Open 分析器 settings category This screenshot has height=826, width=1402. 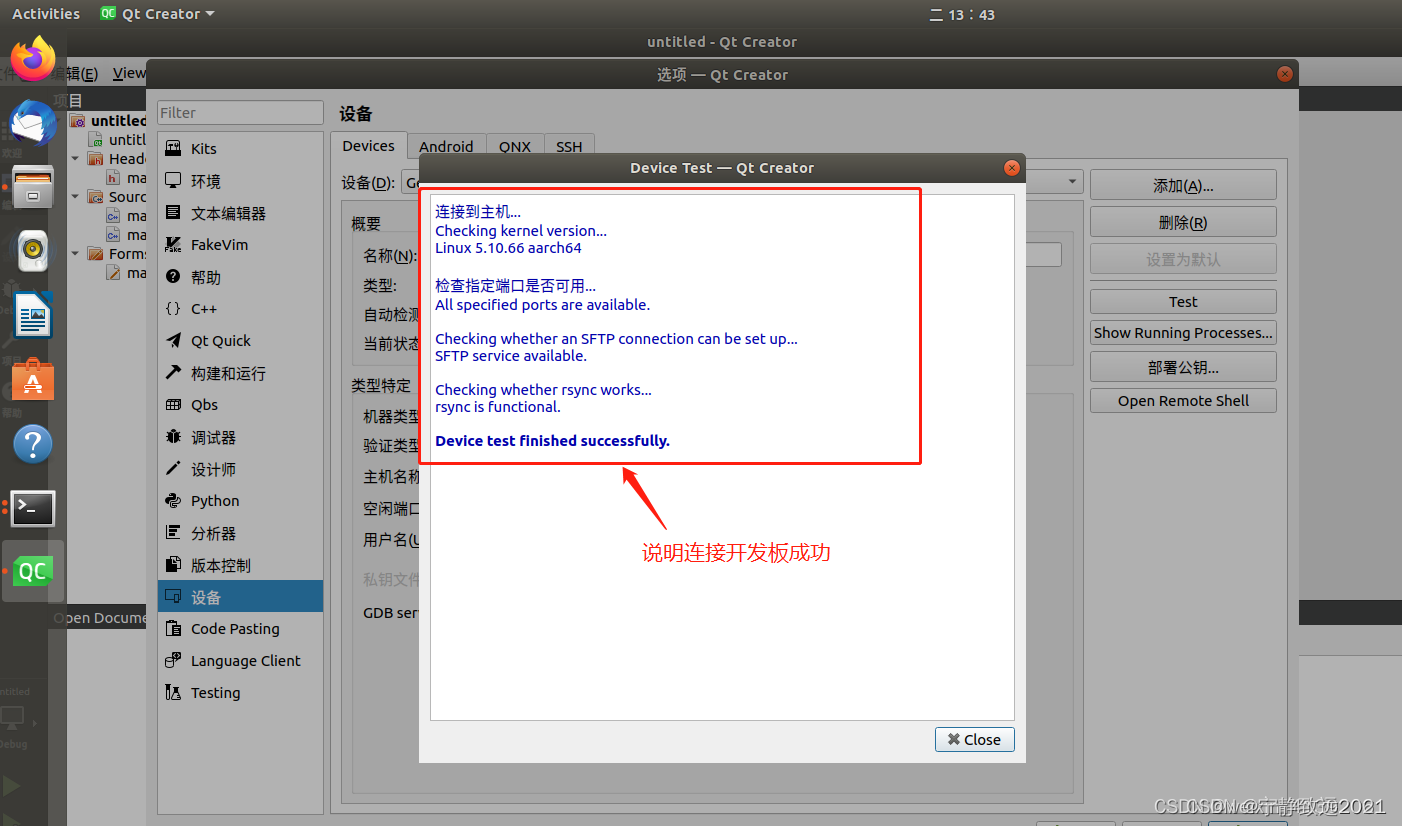point(240,533)
